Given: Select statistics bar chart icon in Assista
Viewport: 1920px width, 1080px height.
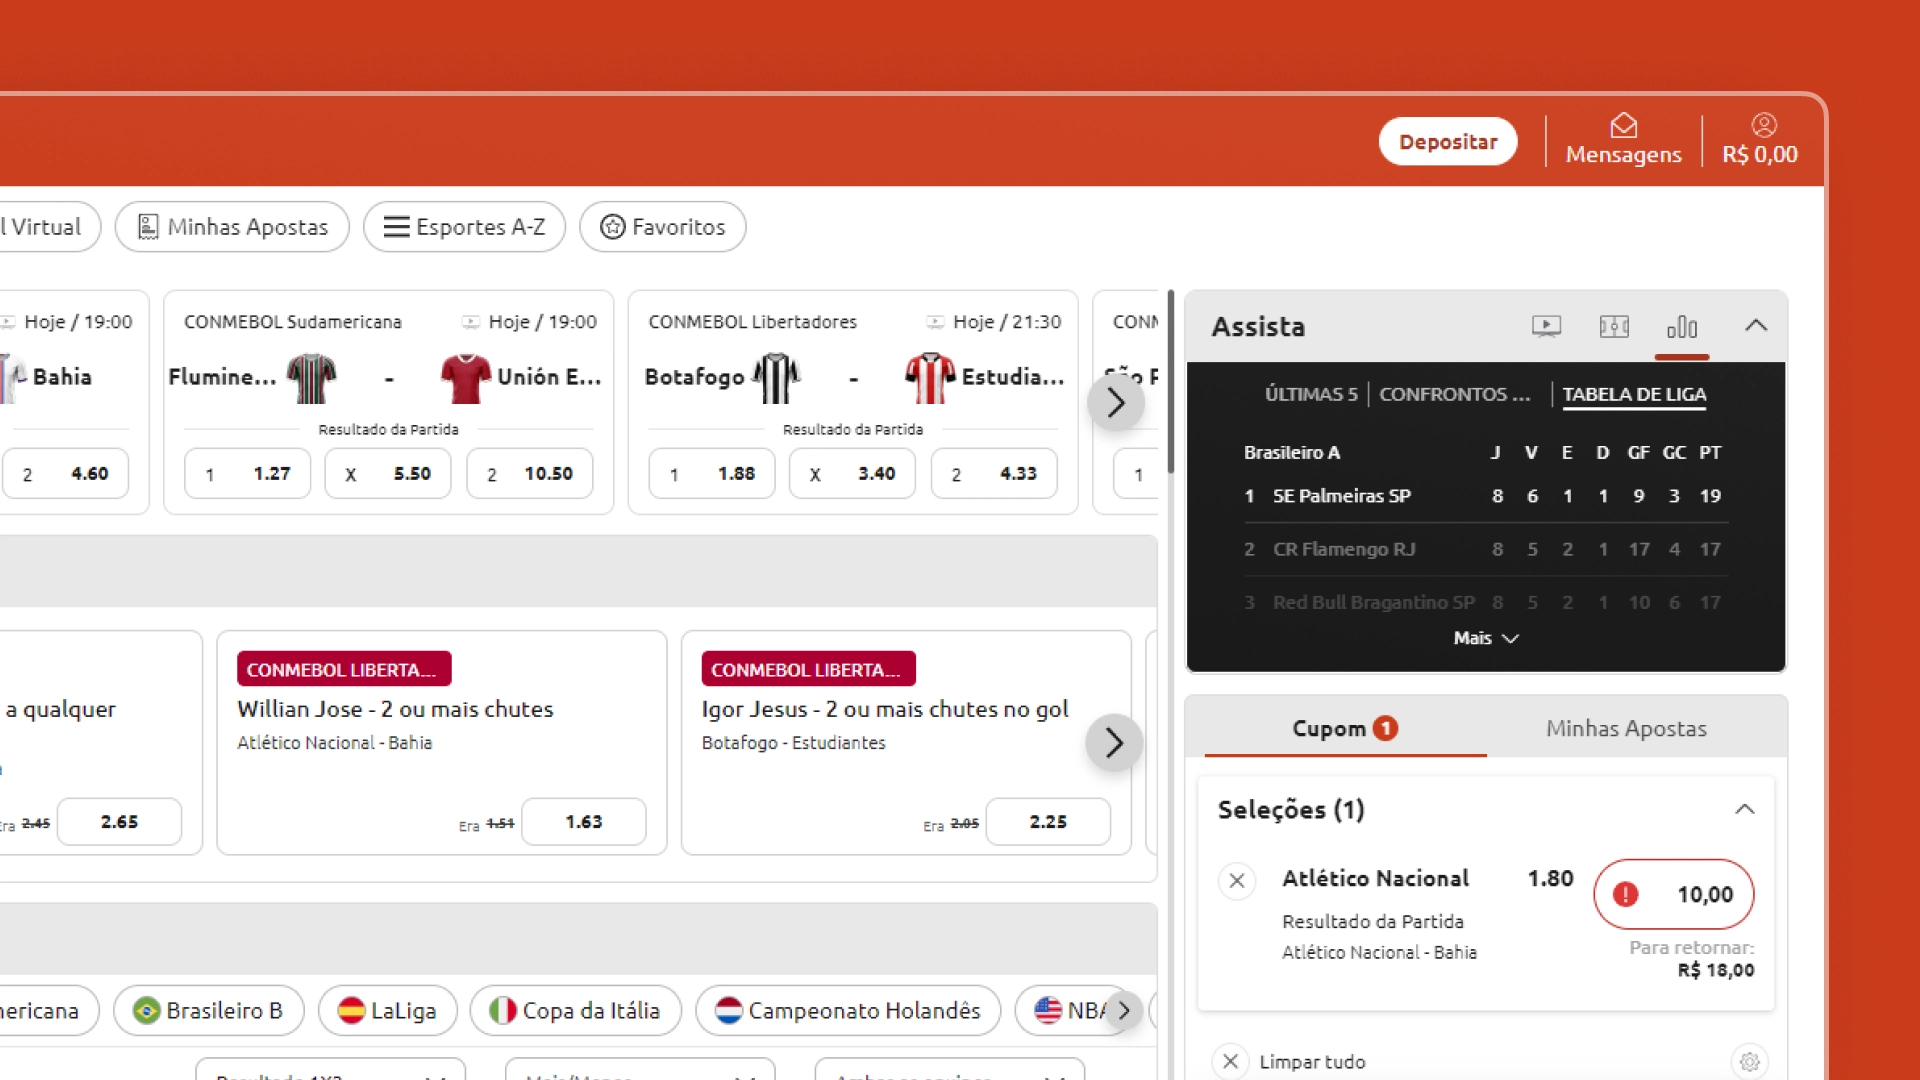Looking at the screenshot, I should point(1682,327).
